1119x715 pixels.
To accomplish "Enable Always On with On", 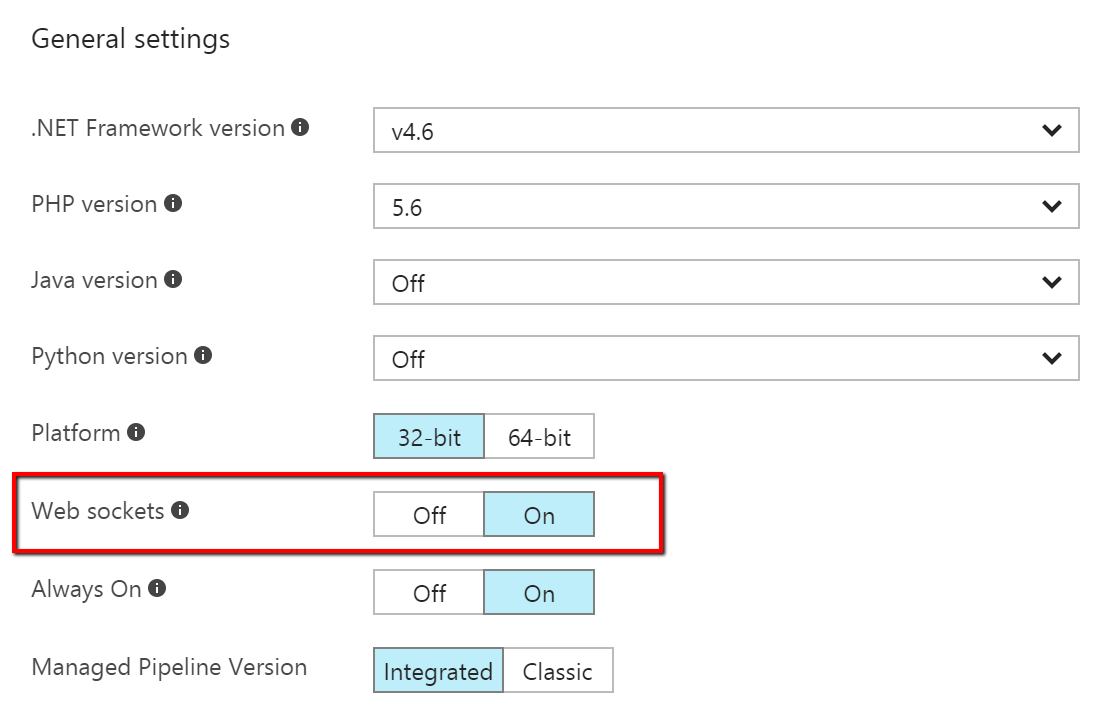I will [x=539, y=592].
